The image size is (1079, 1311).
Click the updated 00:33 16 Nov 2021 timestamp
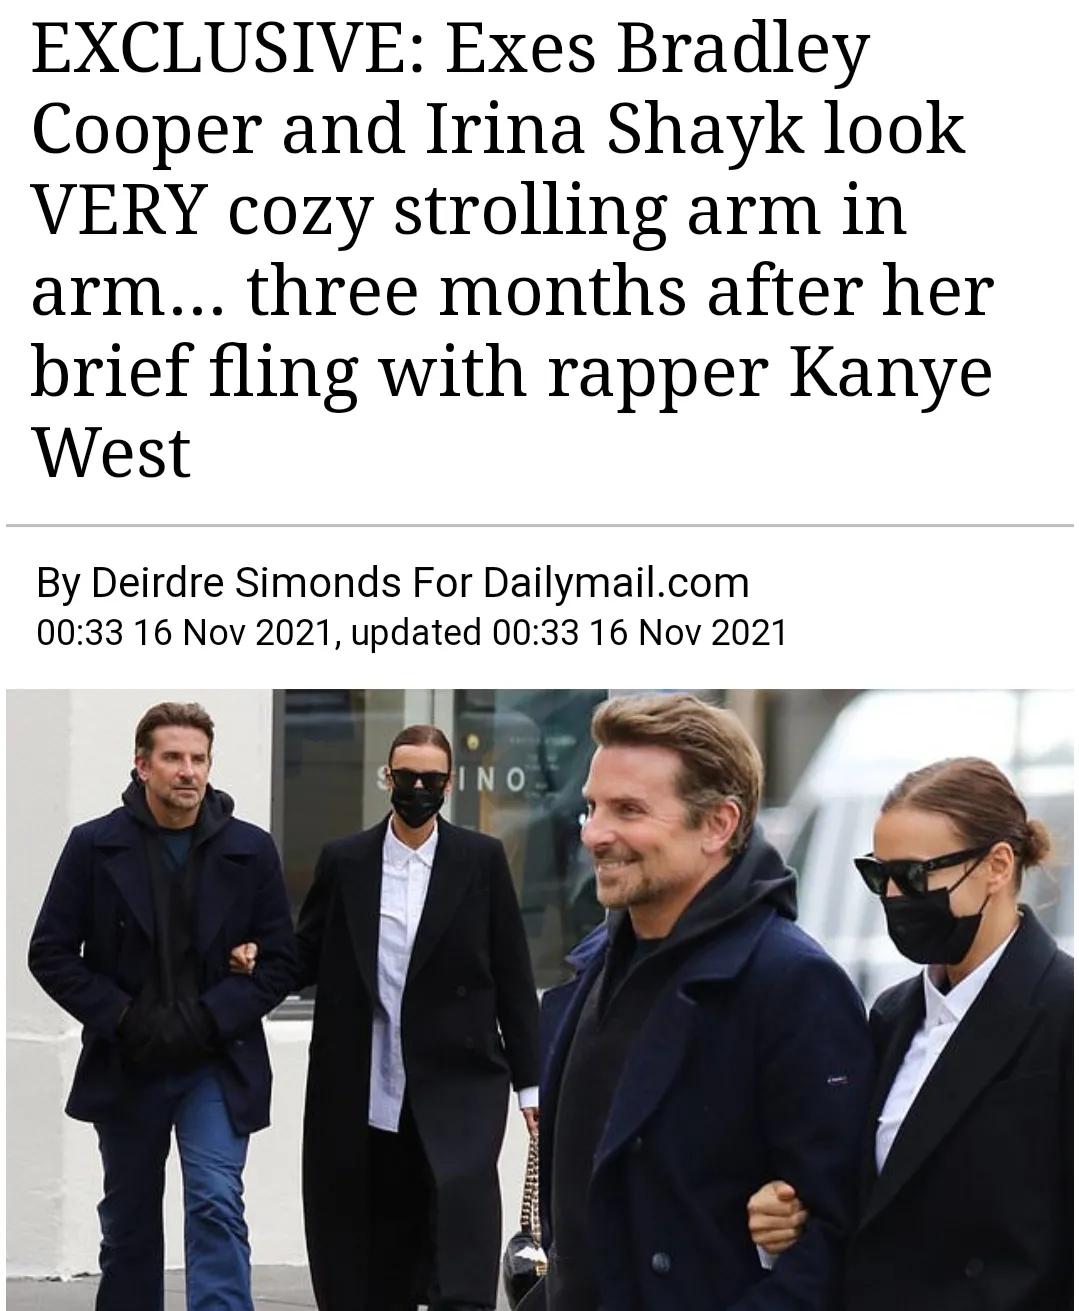(569, 632)
